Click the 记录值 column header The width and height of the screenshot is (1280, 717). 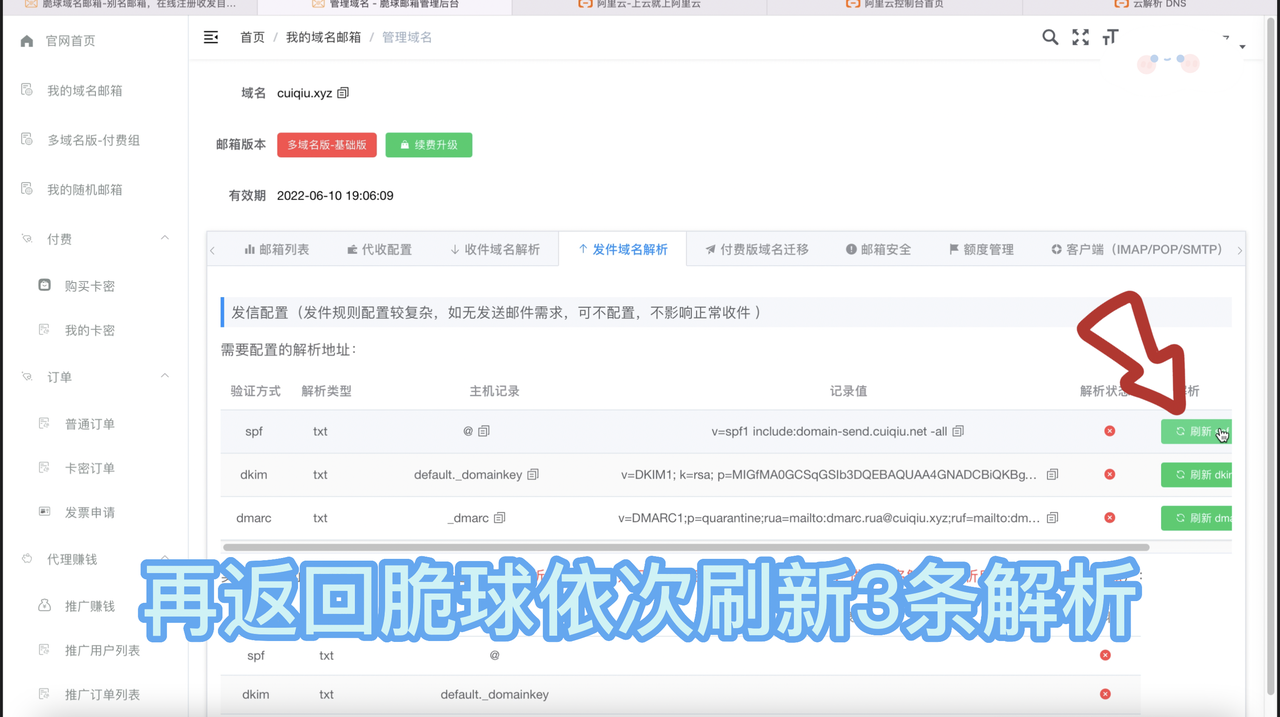click(x=848, y=391)
